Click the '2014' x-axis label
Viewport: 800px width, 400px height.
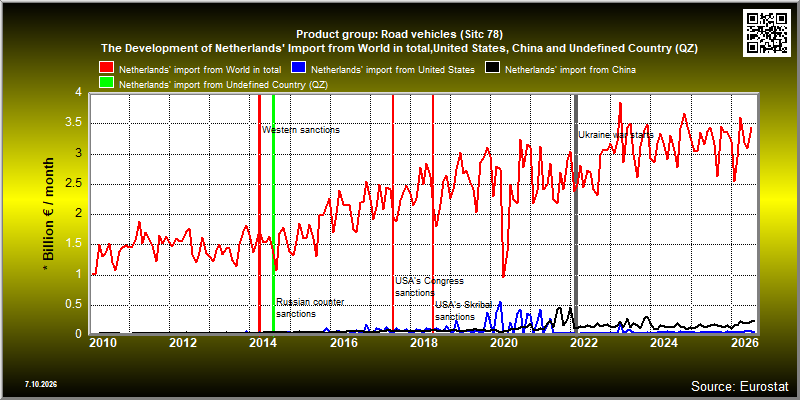tap(263, 343)
